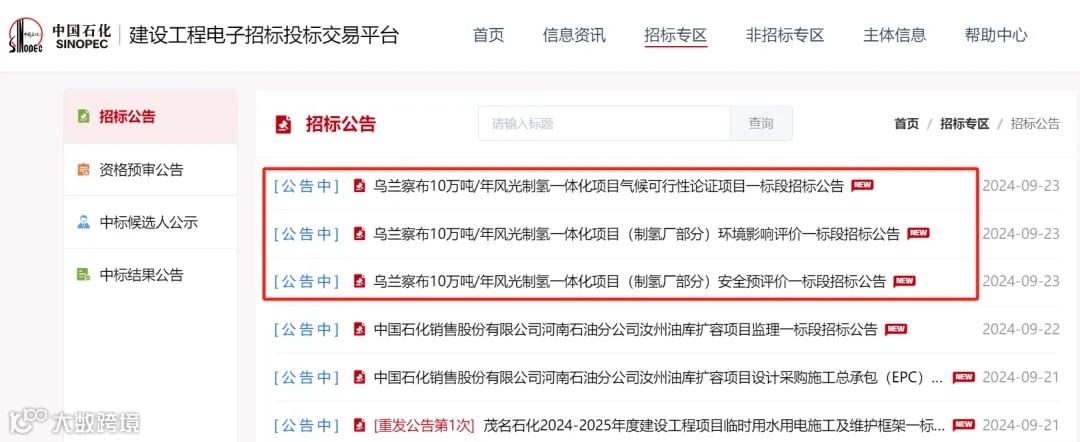Click the document icon of 设计采购施工总承包 row
The image size is (1080, 442).
coord(359,377)
